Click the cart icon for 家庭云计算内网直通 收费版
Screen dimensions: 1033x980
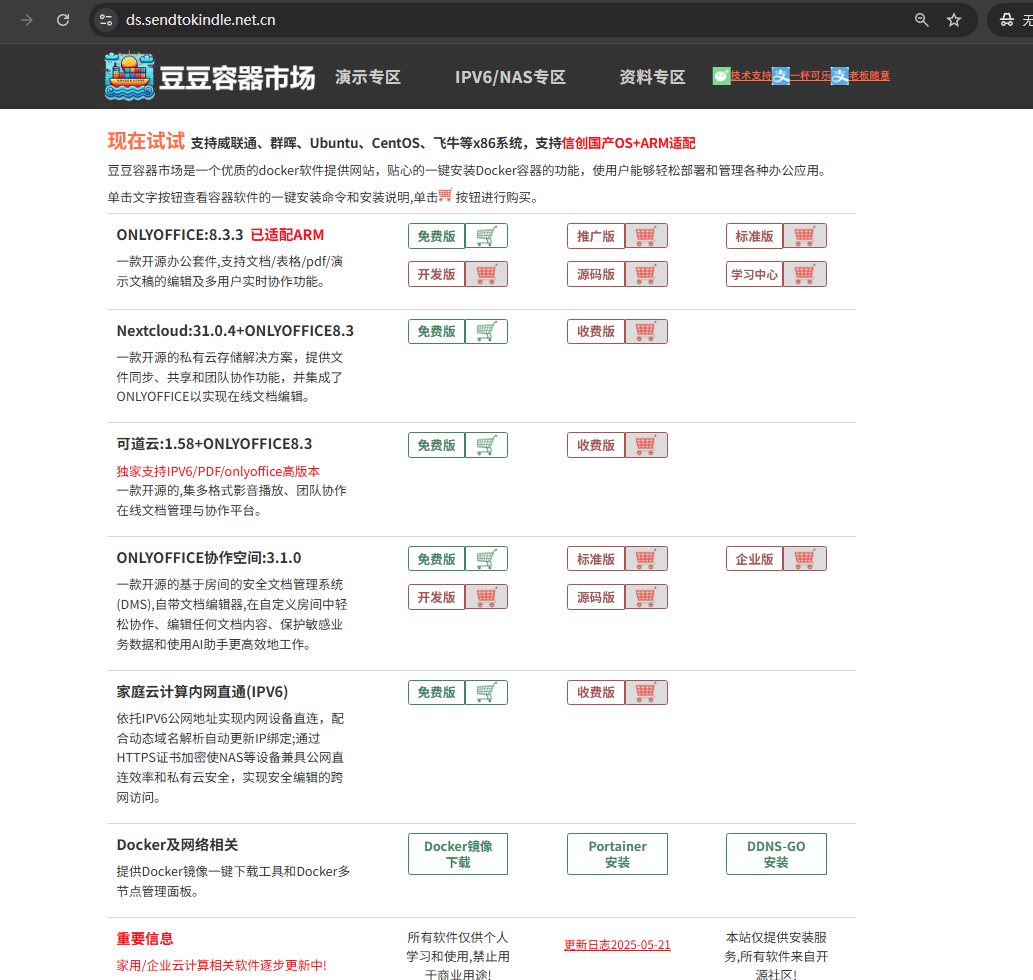pos(646,692)
